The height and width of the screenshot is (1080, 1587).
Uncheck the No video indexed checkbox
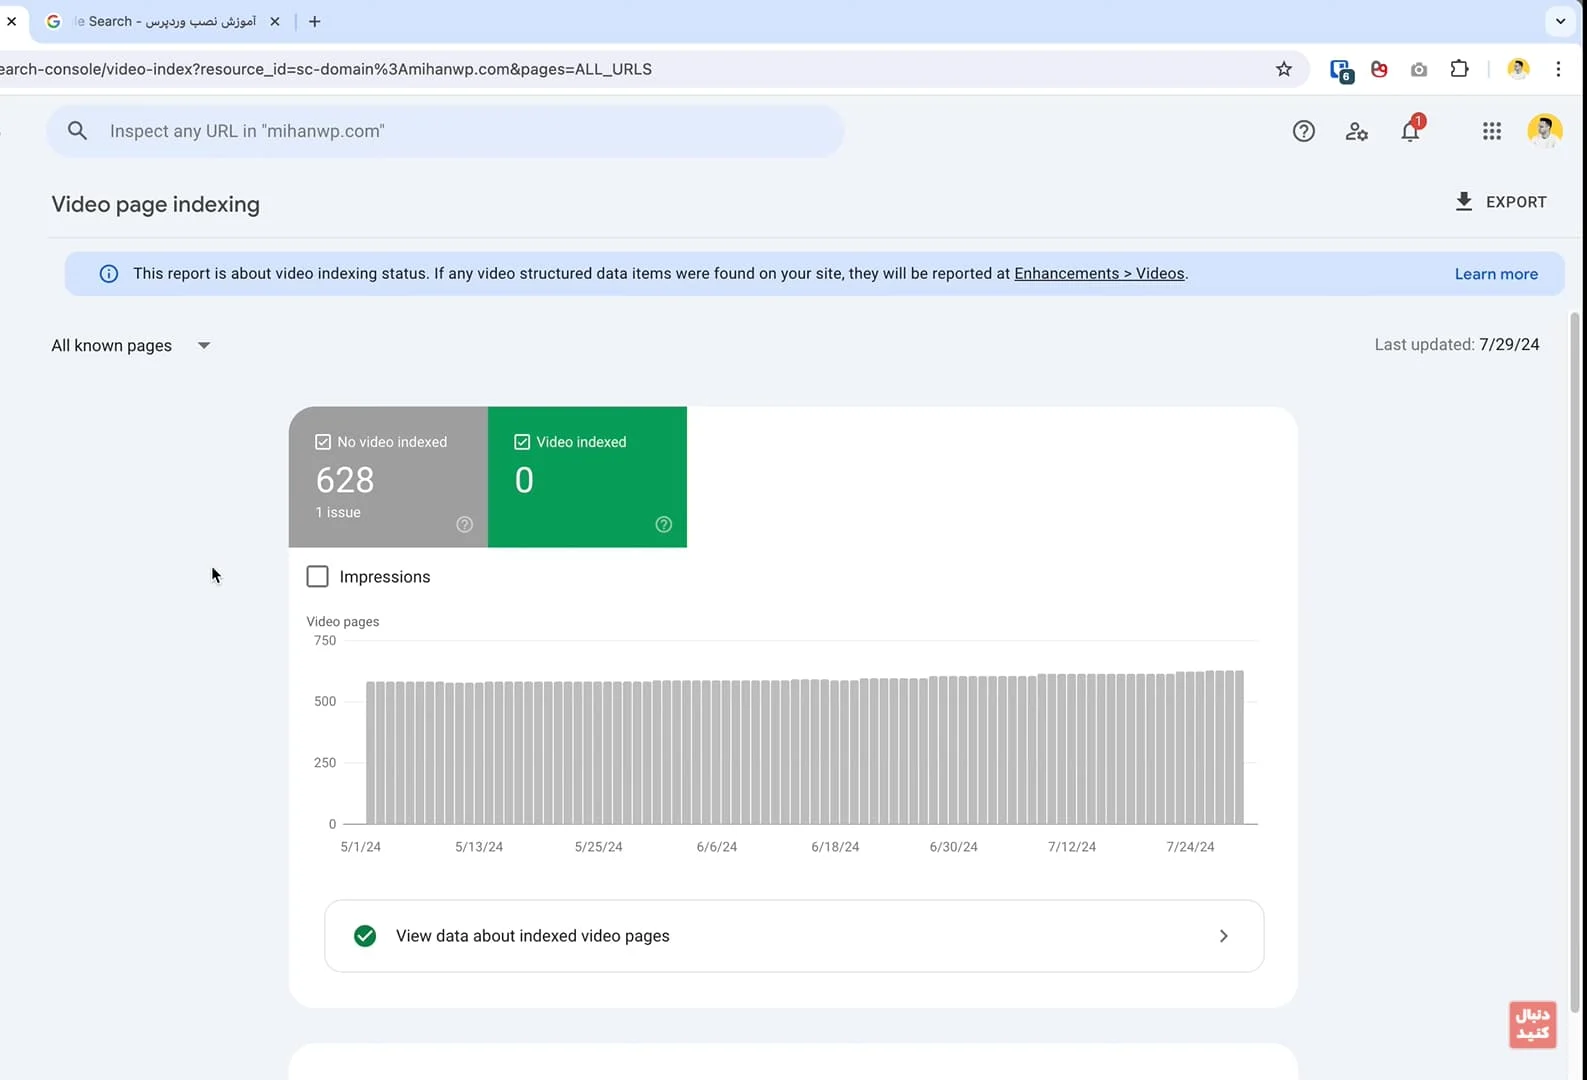coord(323,442)
